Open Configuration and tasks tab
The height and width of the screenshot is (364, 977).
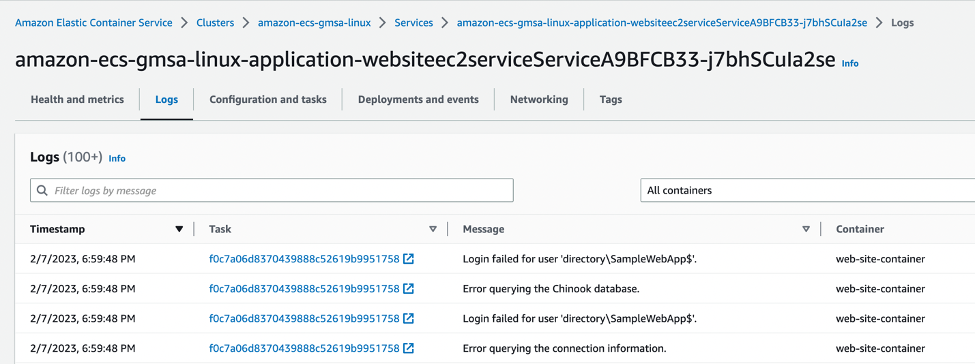[x=268, y=99]
